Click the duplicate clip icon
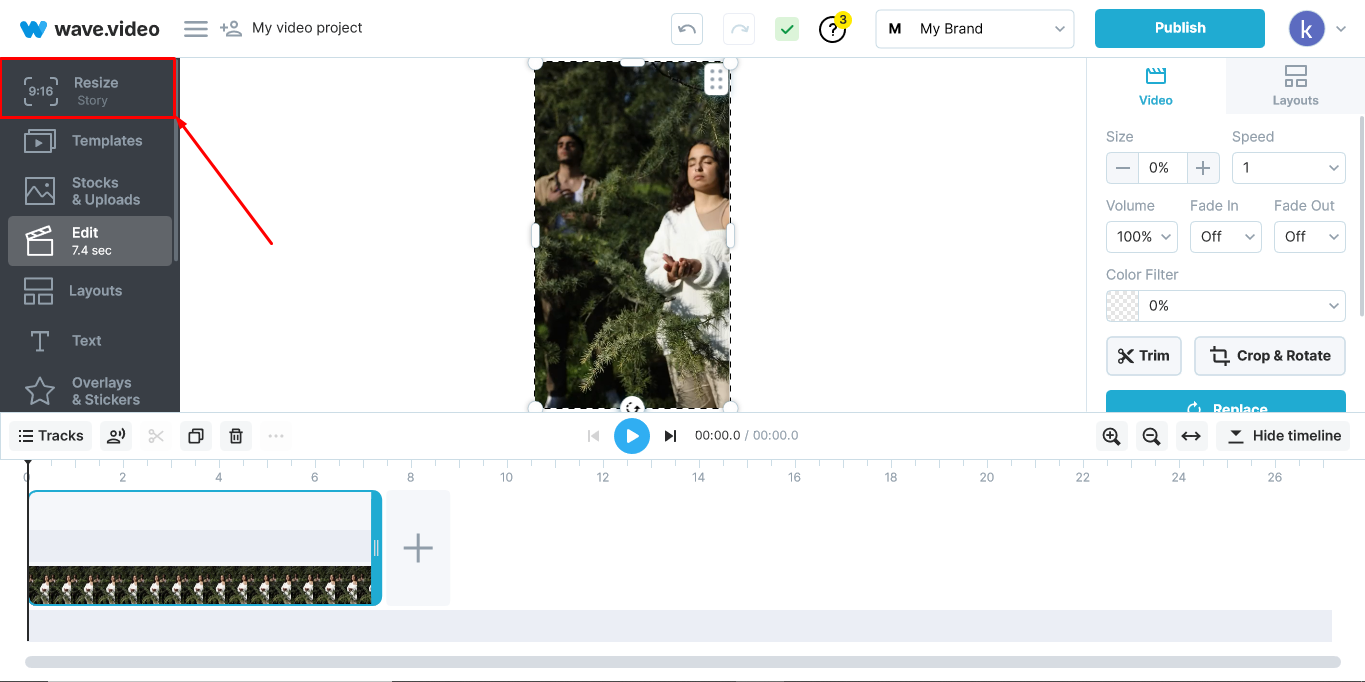Image resolution: width=1365 pixels, height=682 pixels. point(196,436)
